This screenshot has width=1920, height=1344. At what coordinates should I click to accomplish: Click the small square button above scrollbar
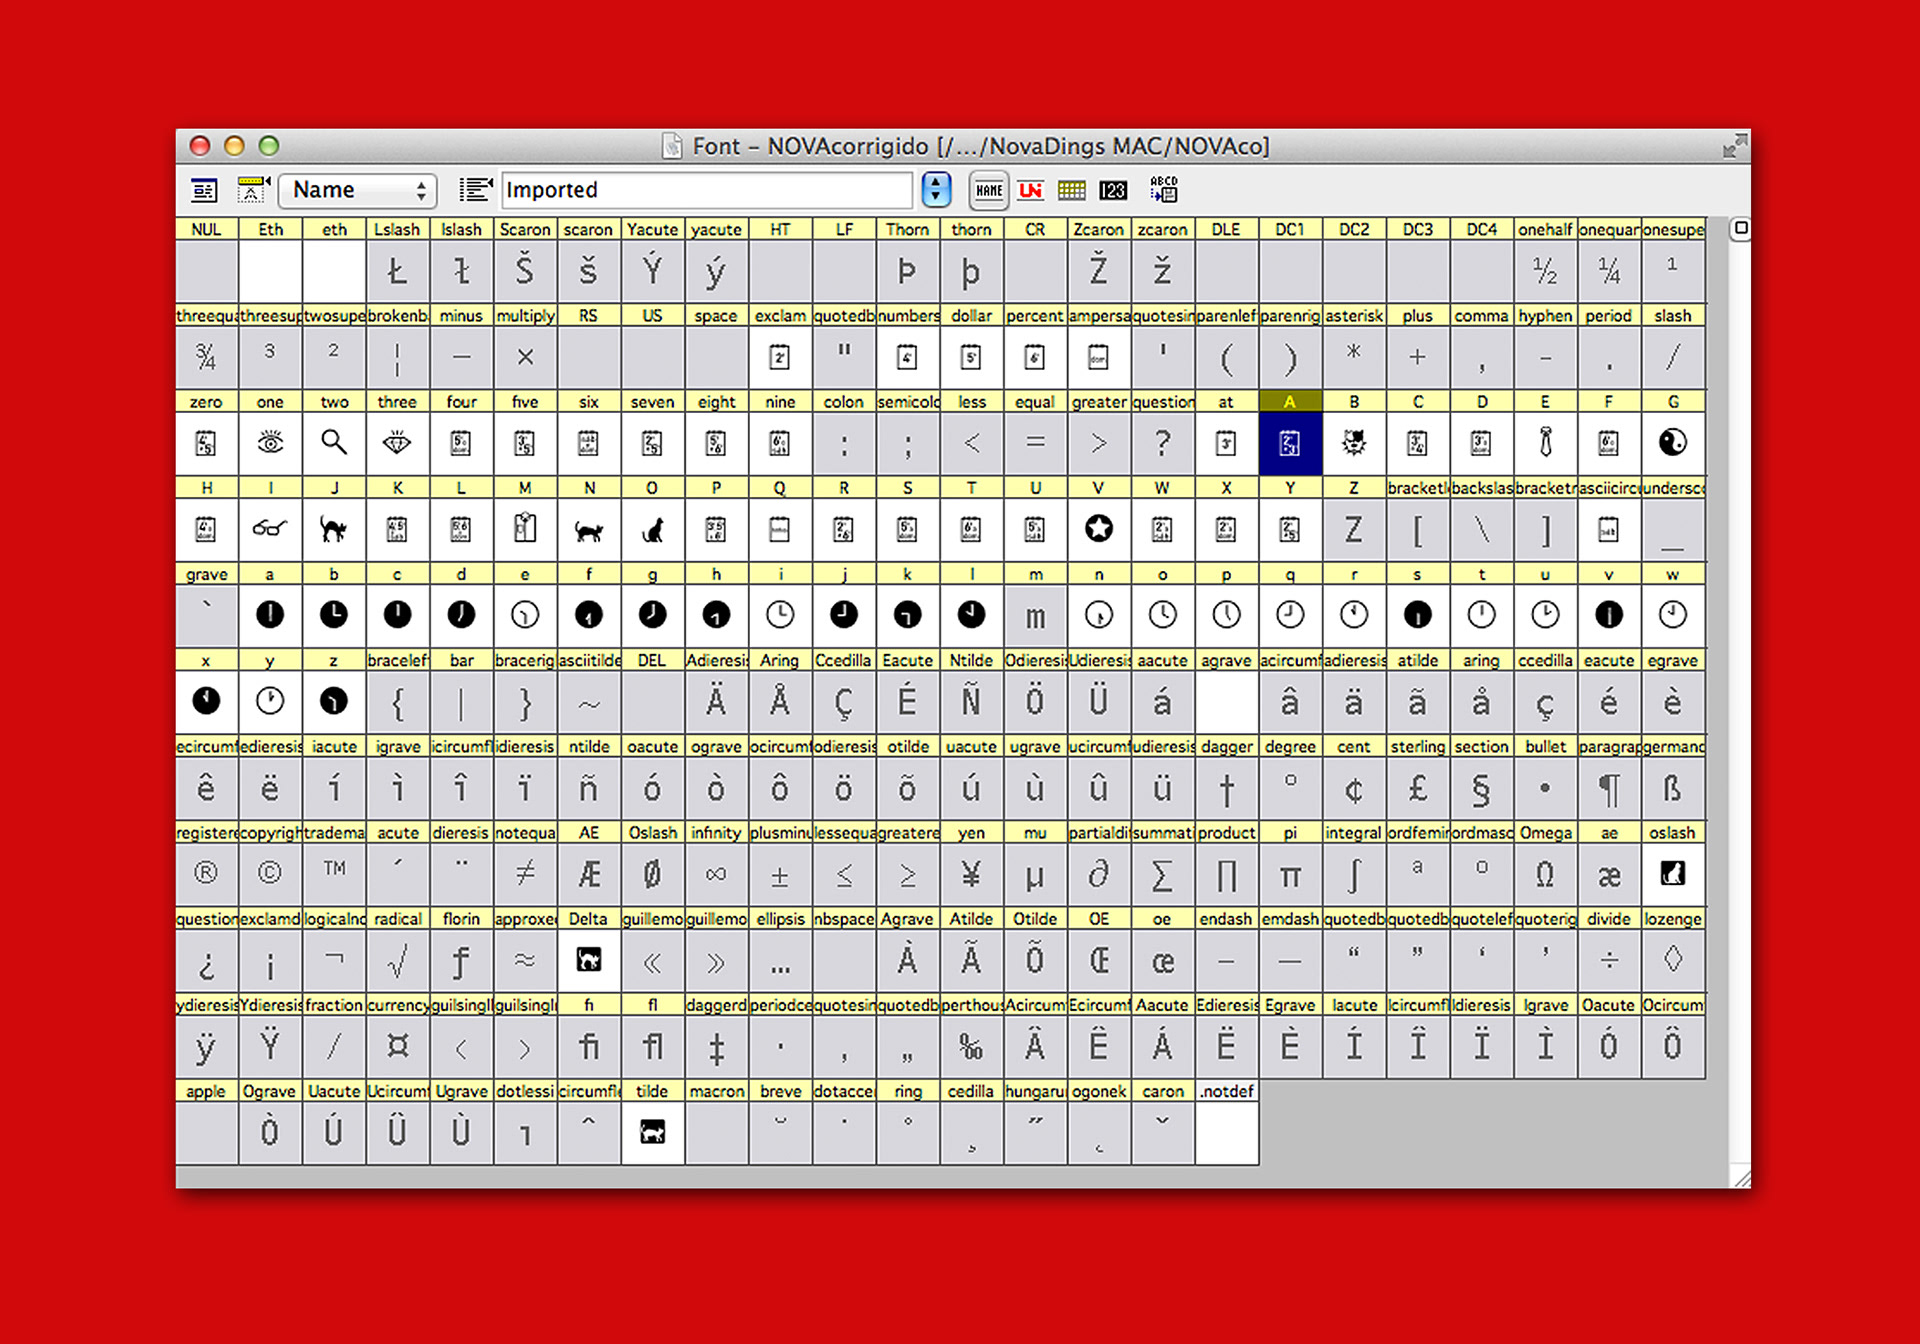(x=1740, y=228)
